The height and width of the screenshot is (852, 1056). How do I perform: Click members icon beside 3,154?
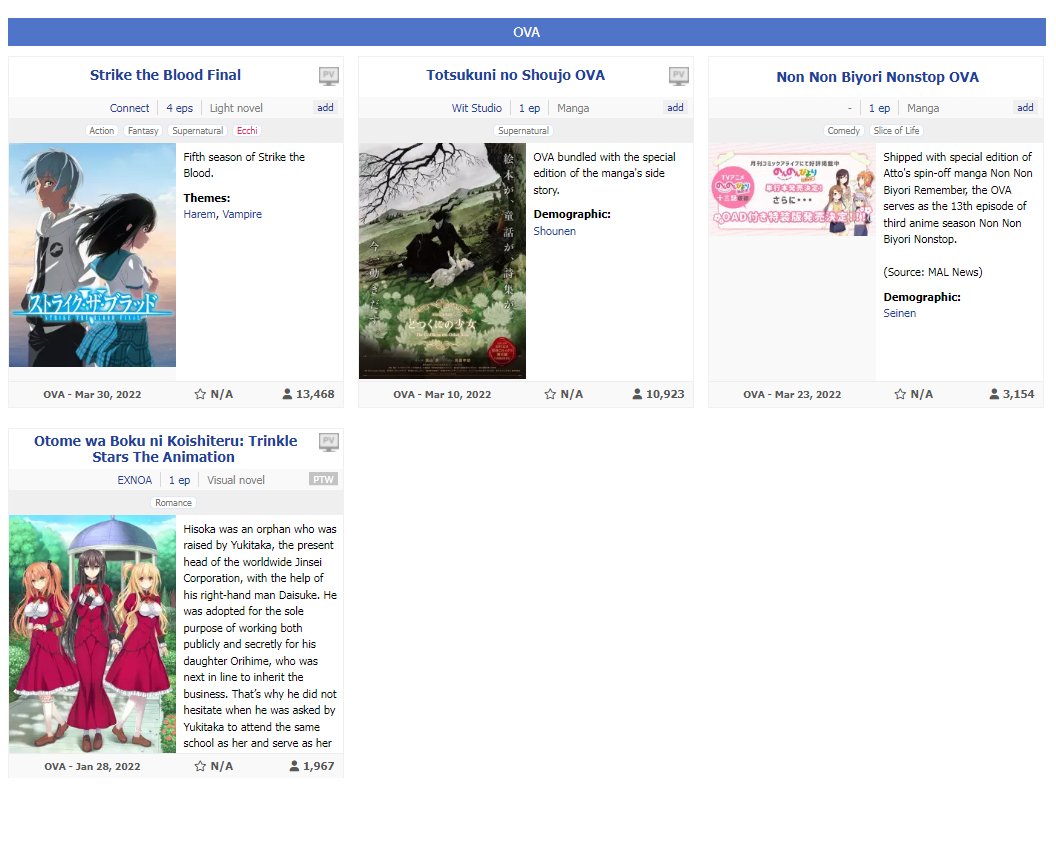[994, 394]
